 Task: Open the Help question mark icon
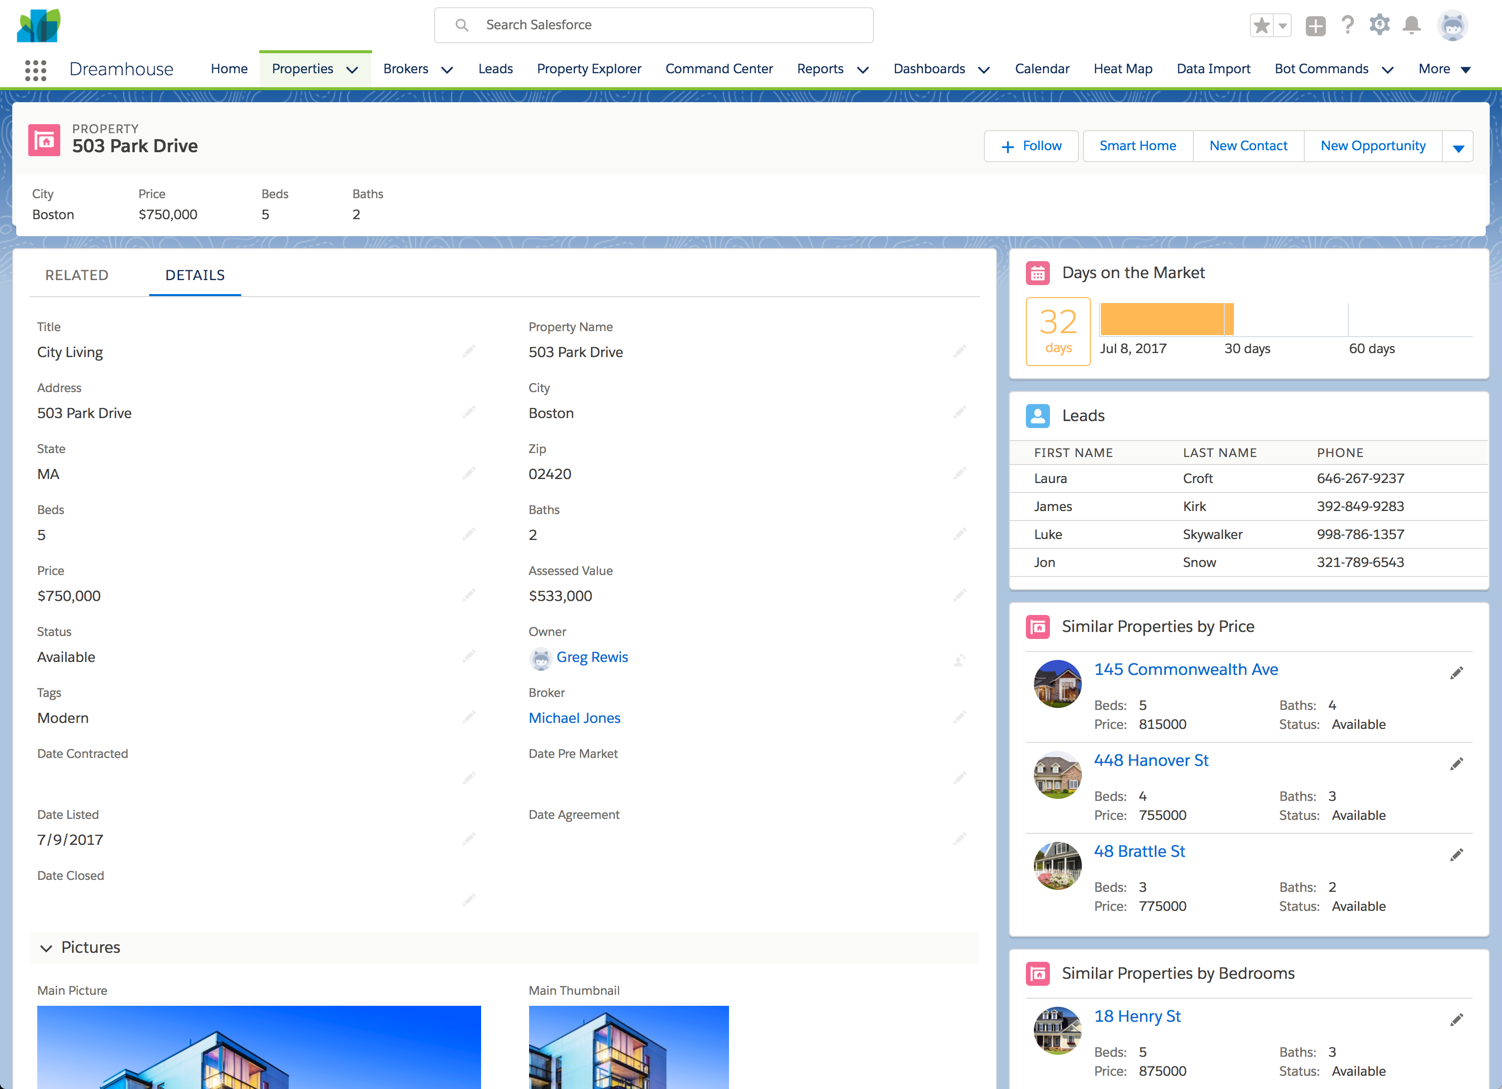click(x=1347, y=25)
